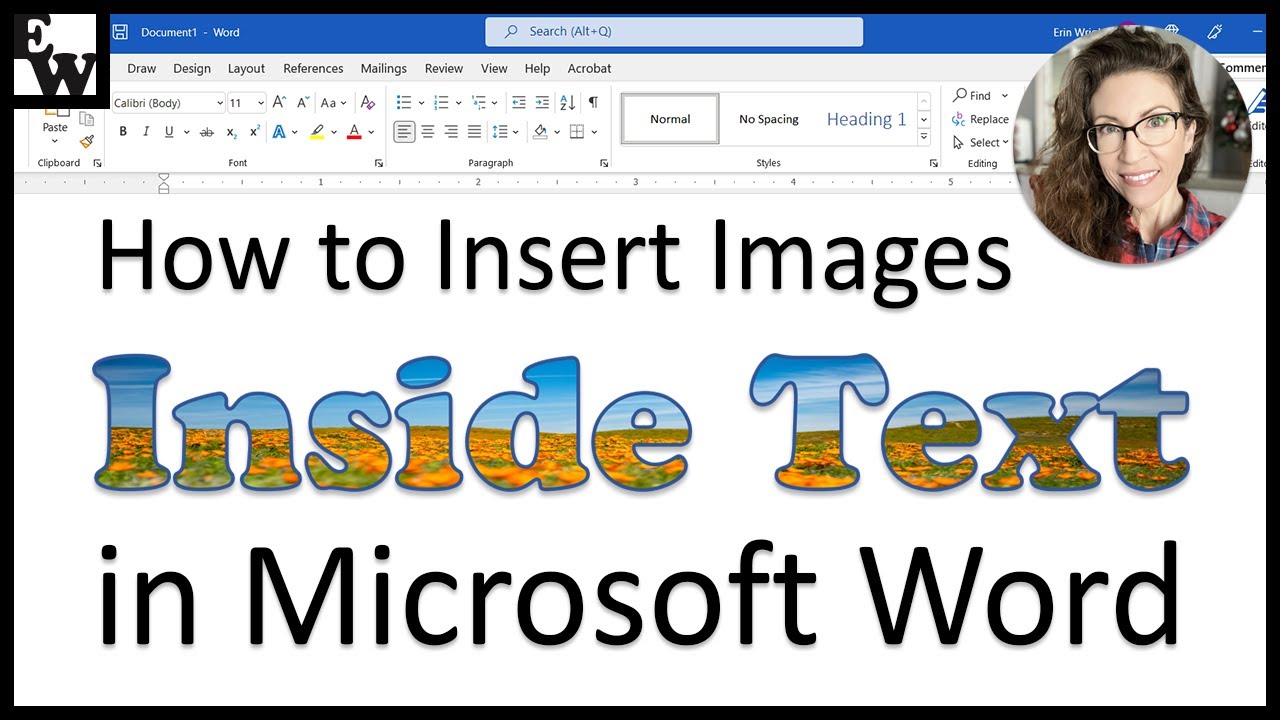The height and width of the screenshot is (720, 1280).
Task: Decrease font size with the shrink font icon
Action: 303,103
